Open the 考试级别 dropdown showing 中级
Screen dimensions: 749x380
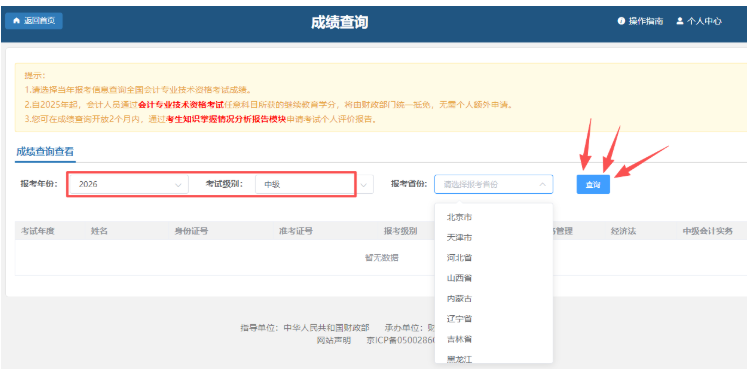tap(314, 184)
